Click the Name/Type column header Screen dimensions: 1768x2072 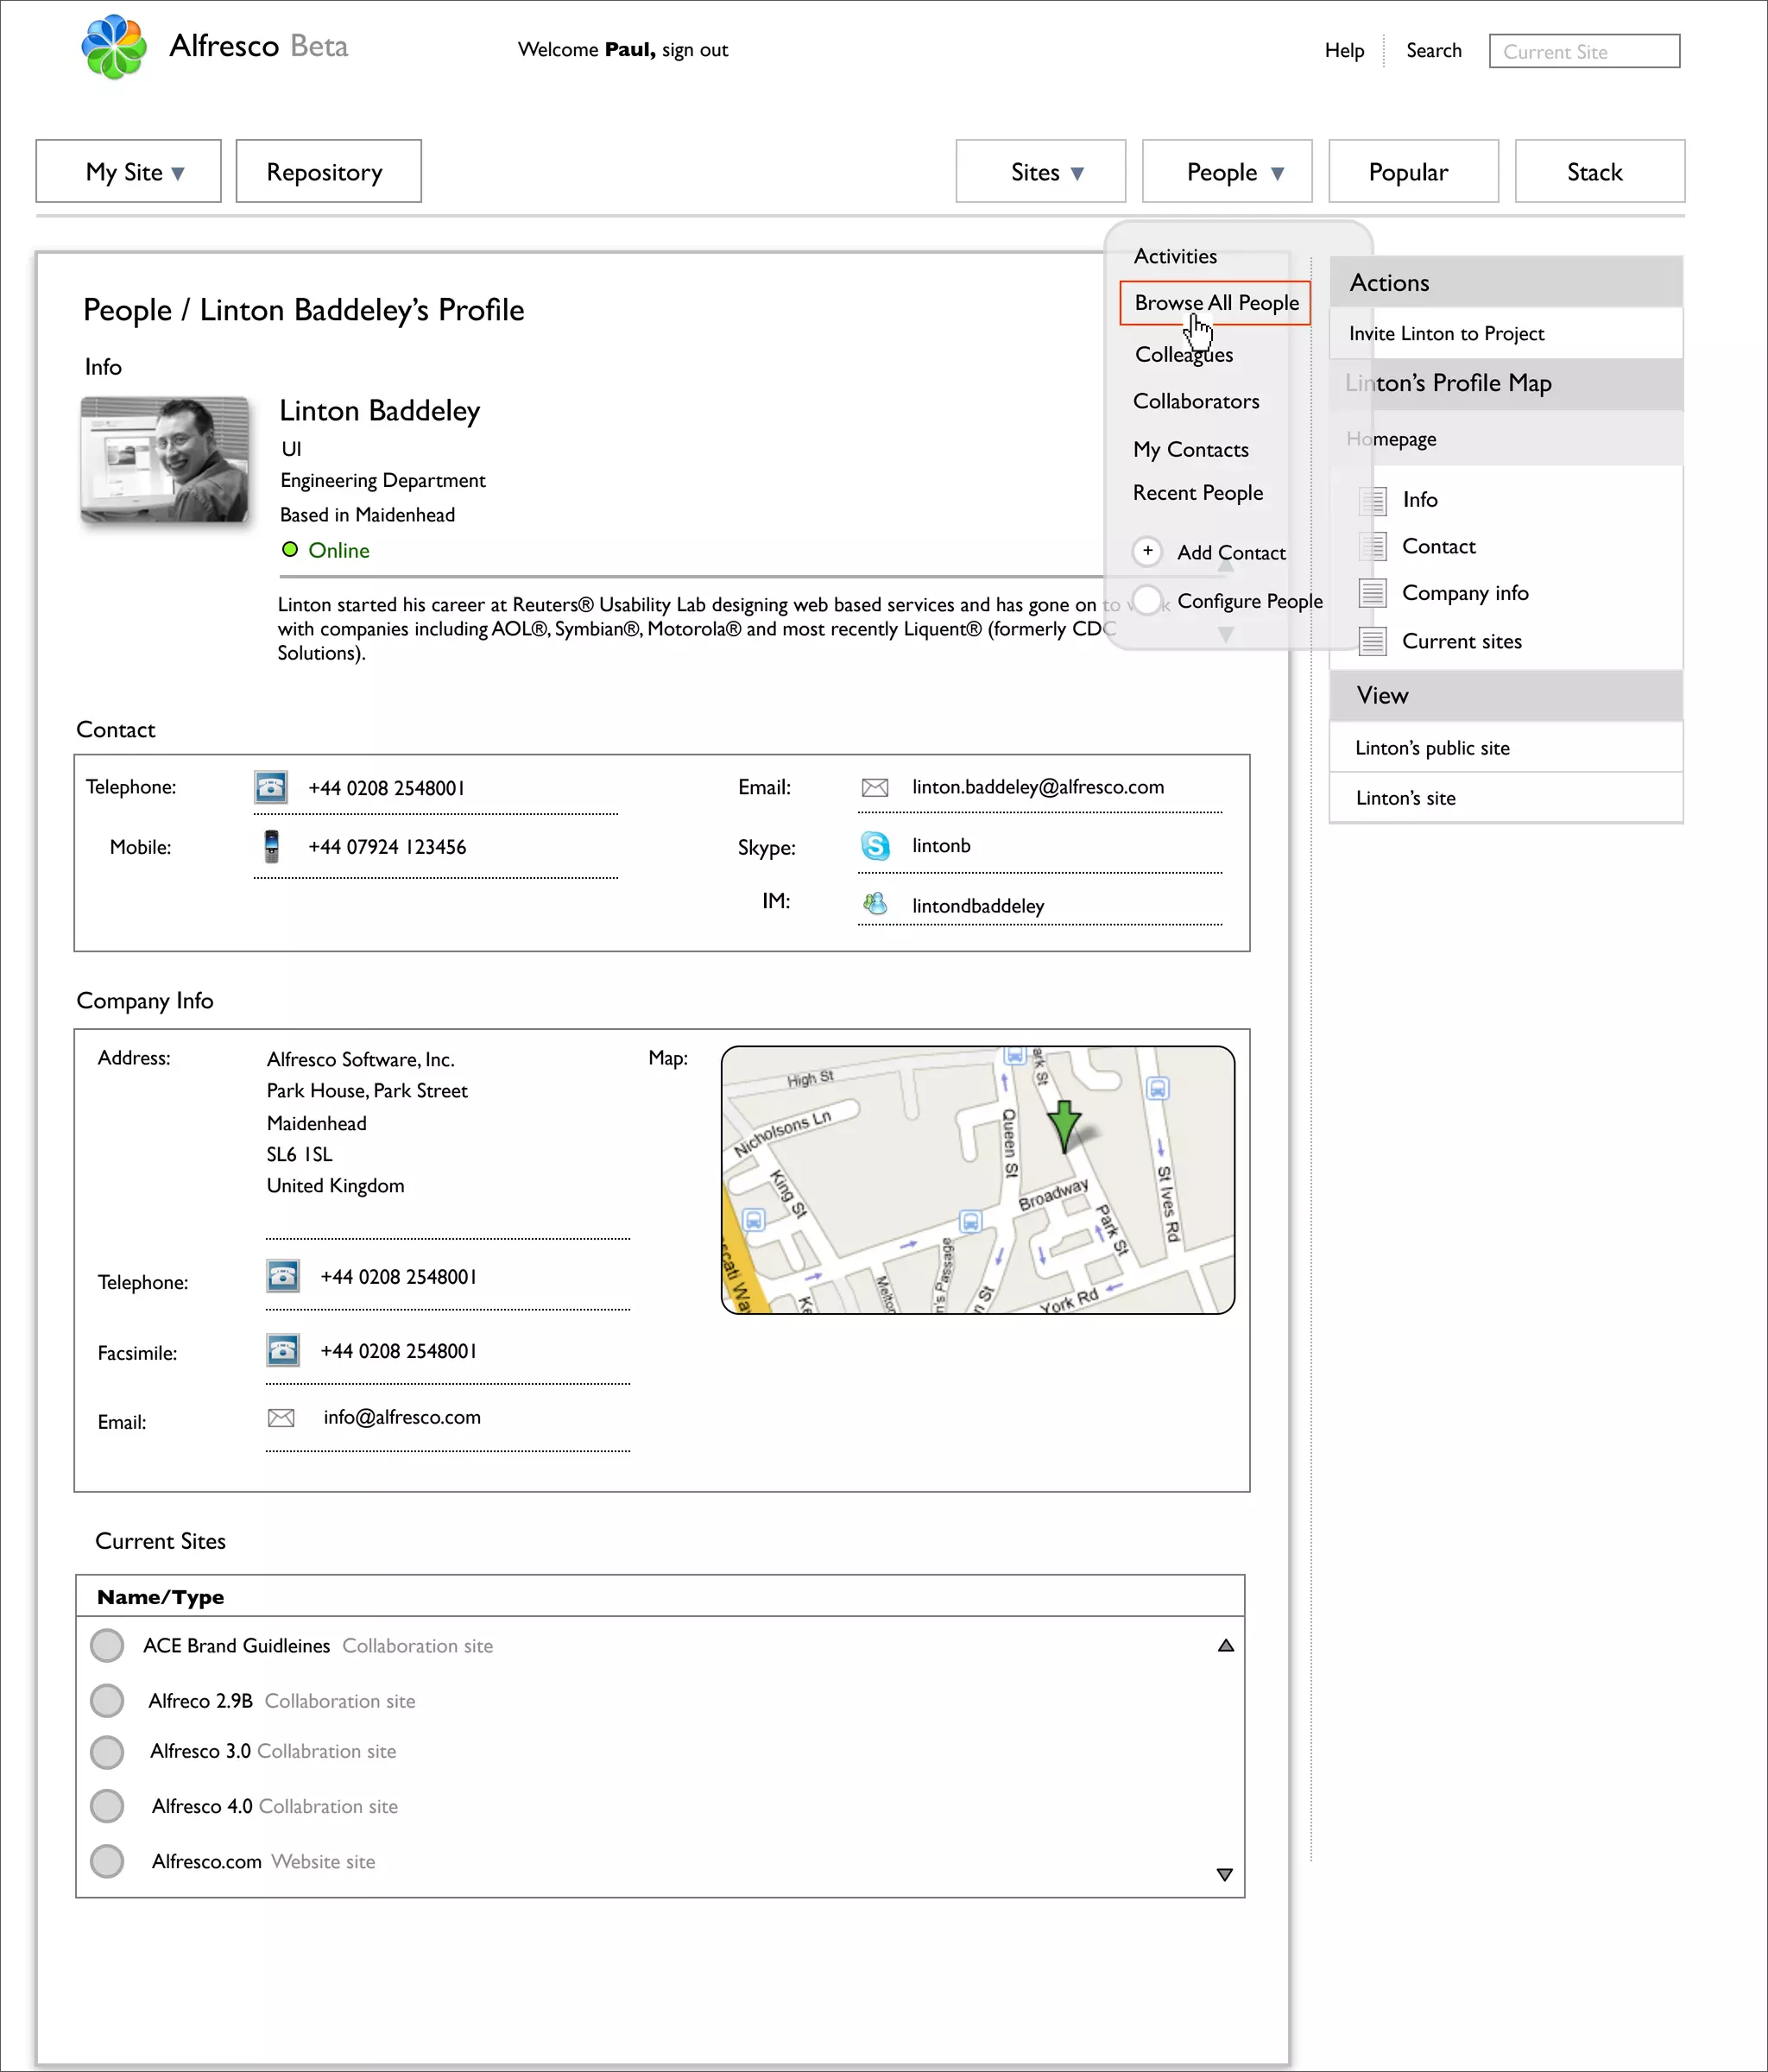point(660,1597)
